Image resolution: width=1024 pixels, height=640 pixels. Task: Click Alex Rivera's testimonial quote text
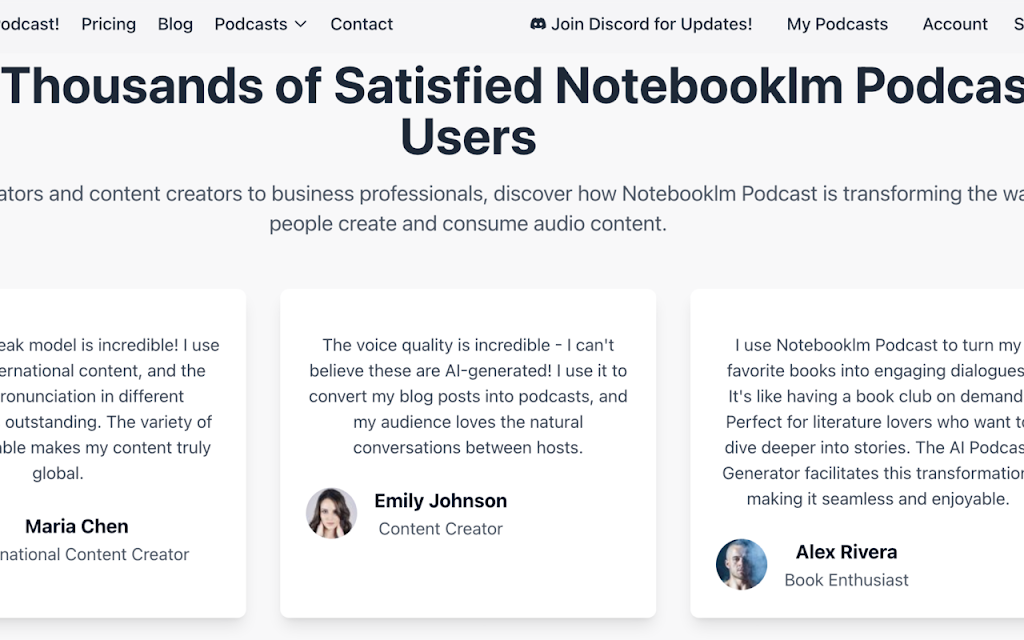coord(872,422)
